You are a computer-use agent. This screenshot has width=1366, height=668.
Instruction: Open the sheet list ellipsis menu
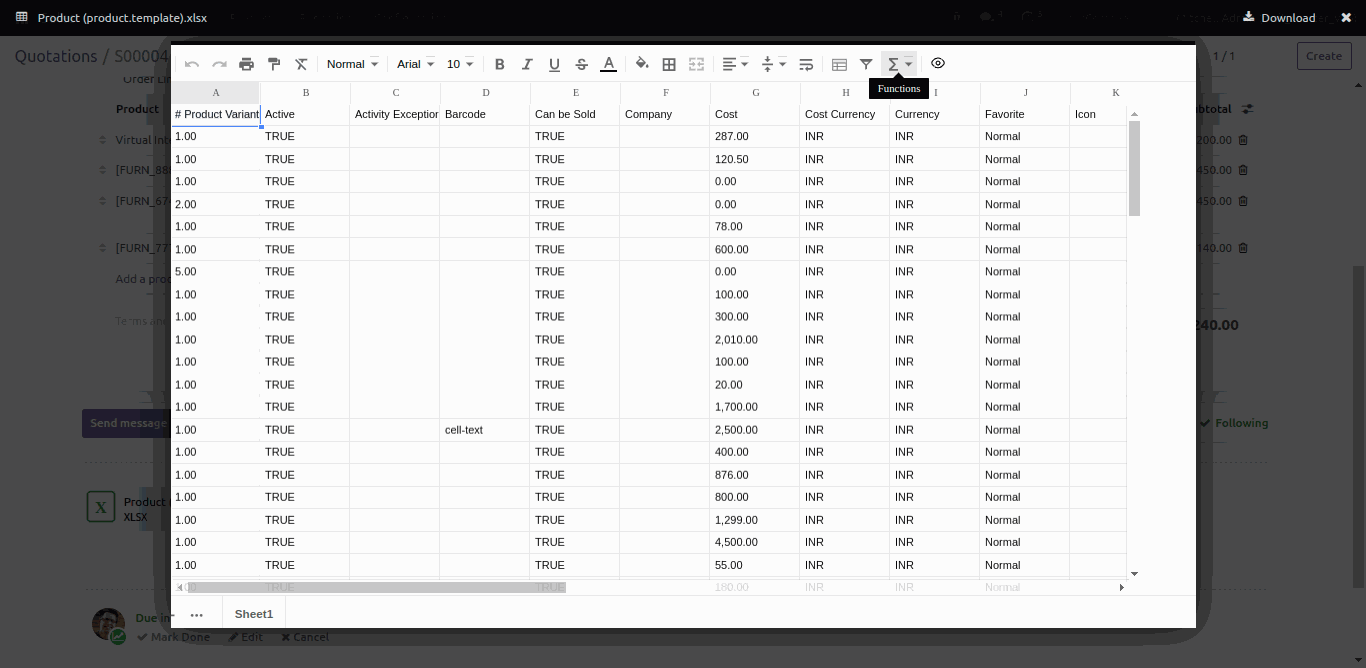196,615
